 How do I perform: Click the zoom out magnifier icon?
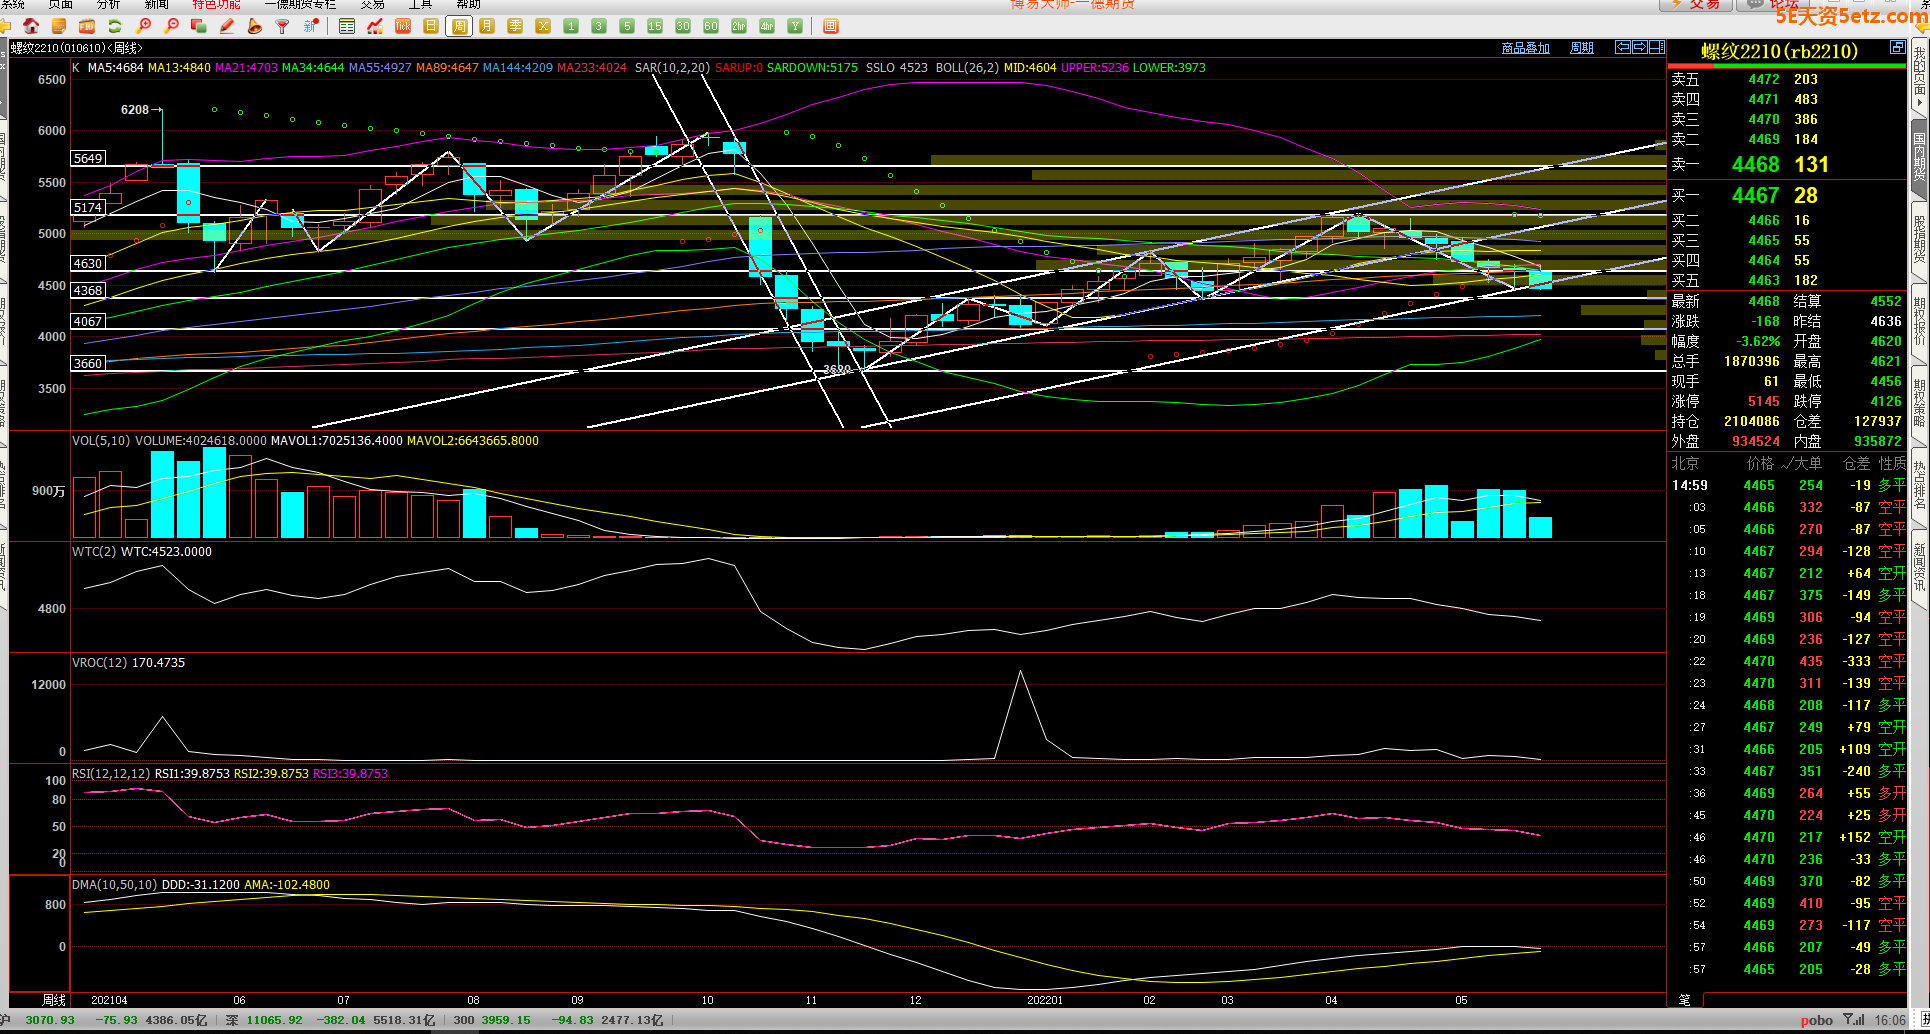pyautogui.click(x=172, y=26)
